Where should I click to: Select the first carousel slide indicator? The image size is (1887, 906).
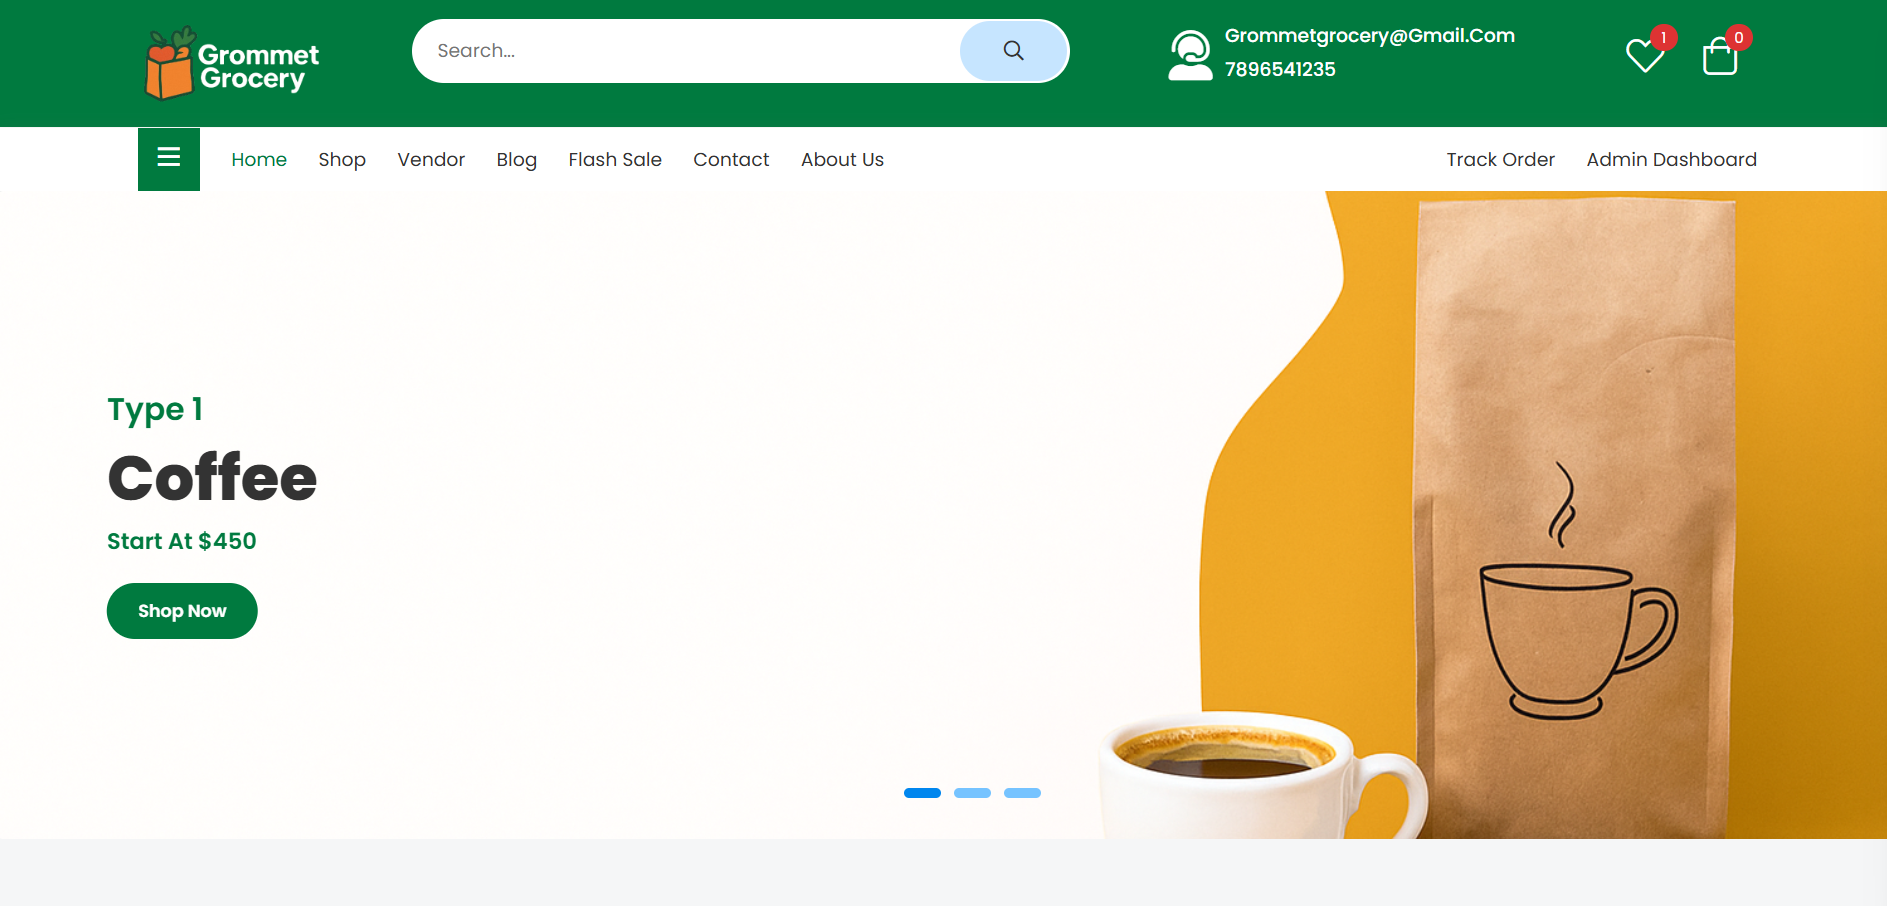922,793
